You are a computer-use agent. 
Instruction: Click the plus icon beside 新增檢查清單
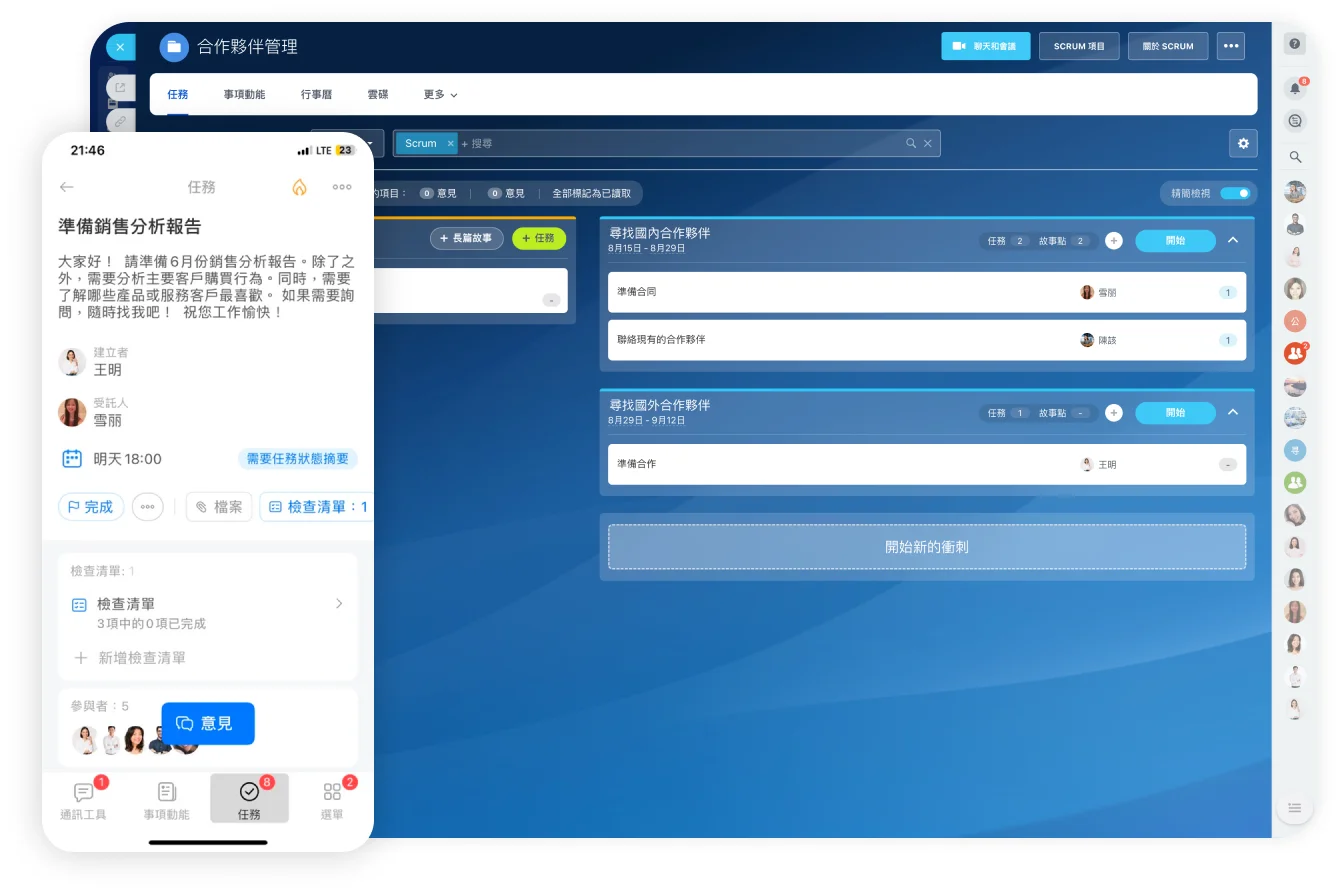coord(81,658)
